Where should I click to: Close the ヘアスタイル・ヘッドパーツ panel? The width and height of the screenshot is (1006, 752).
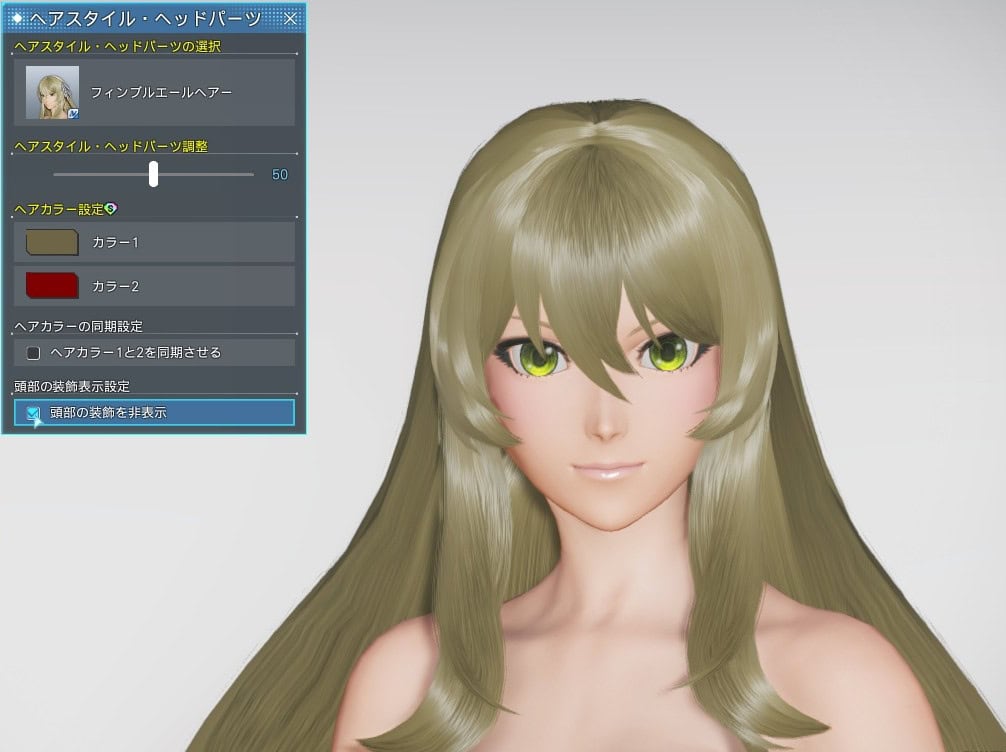291,19
